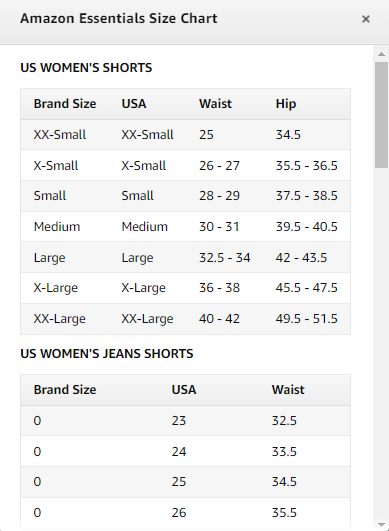Click the Large waist value 32.5 - 34

point(224,258)
